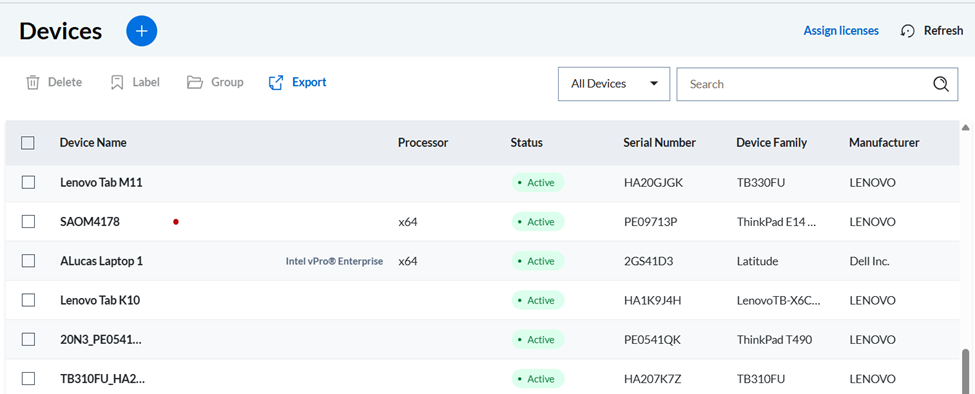Click the Export arrow icon
Image resolution: width=975 pixels, height=394 pixels.
coord(276,83)
